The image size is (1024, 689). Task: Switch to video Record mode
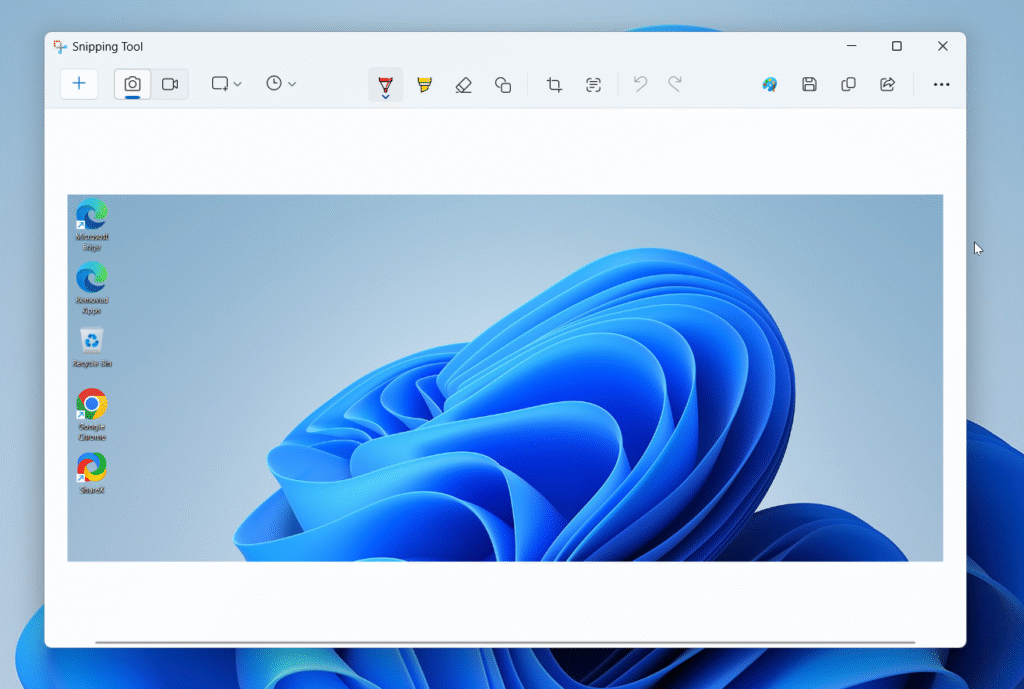[170, 84]
